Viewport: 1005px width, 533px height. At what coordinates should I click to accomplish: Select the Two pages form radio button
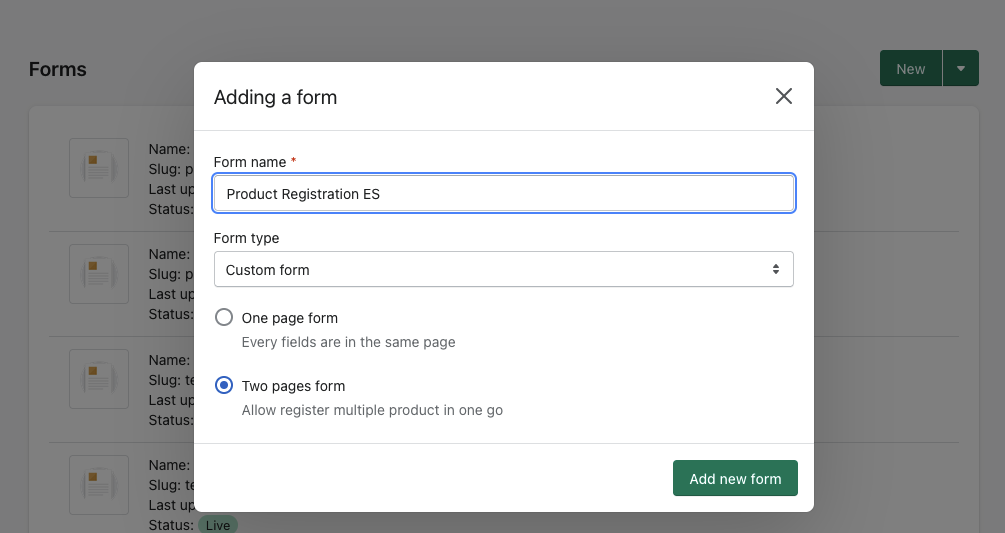(225, 386)
